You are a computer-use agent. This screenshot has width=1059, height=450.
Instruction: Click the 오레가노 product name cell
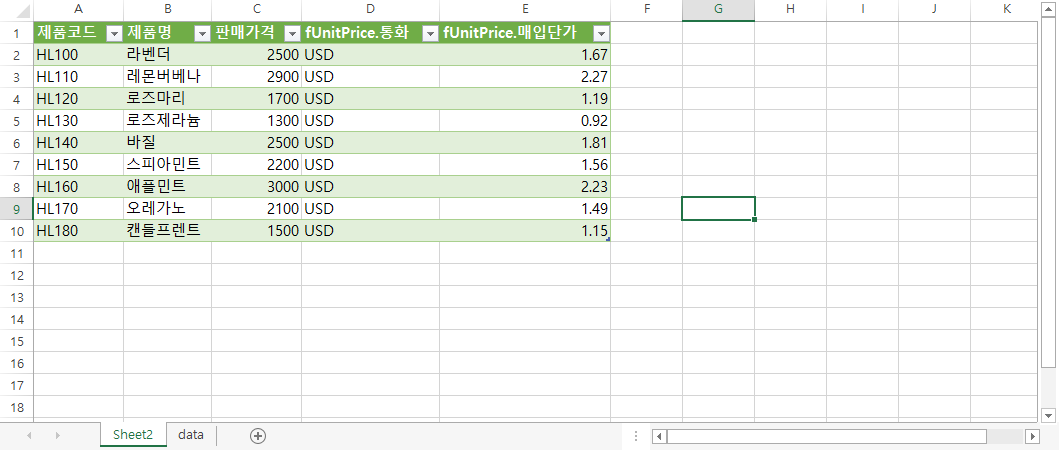click(167, 209)
